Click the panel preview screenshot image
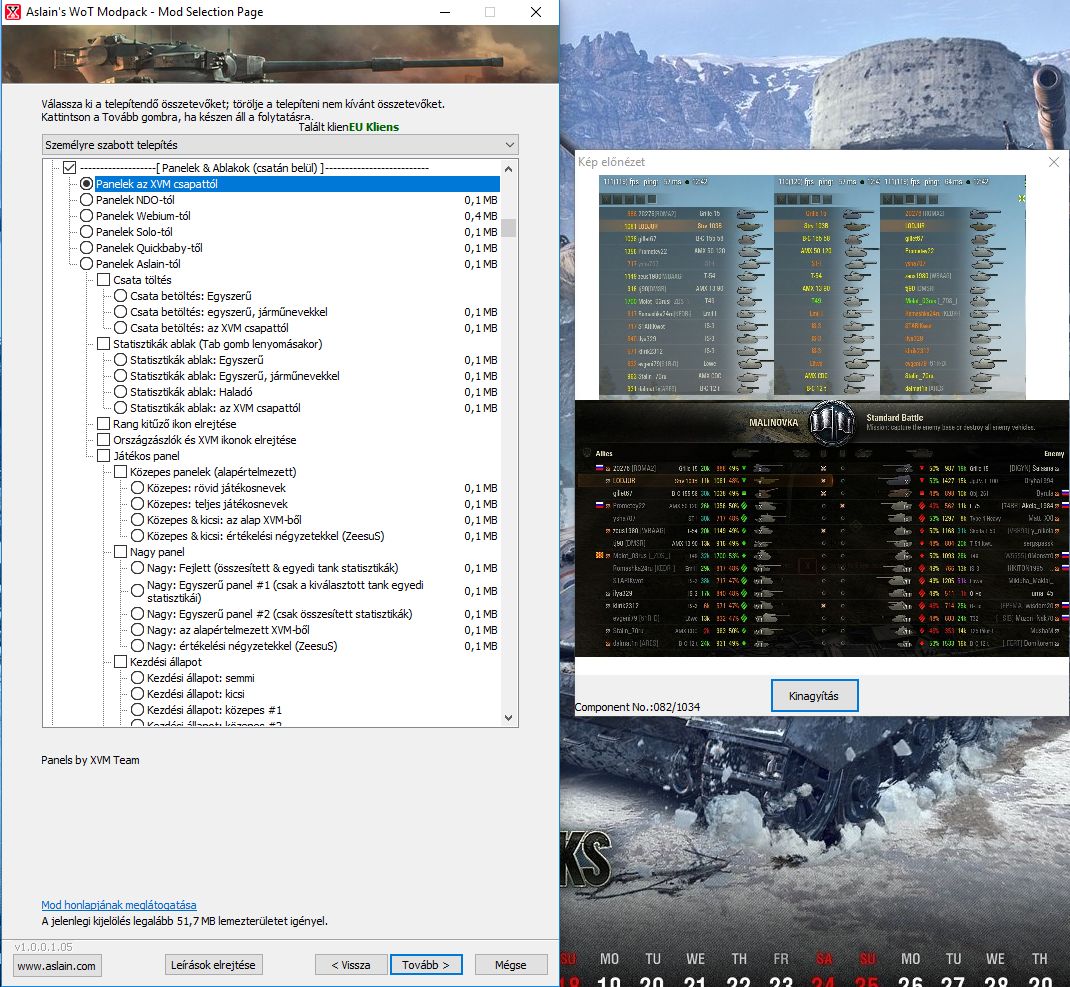The width and height of the screenshot is (1070, 987). [822, 416]
